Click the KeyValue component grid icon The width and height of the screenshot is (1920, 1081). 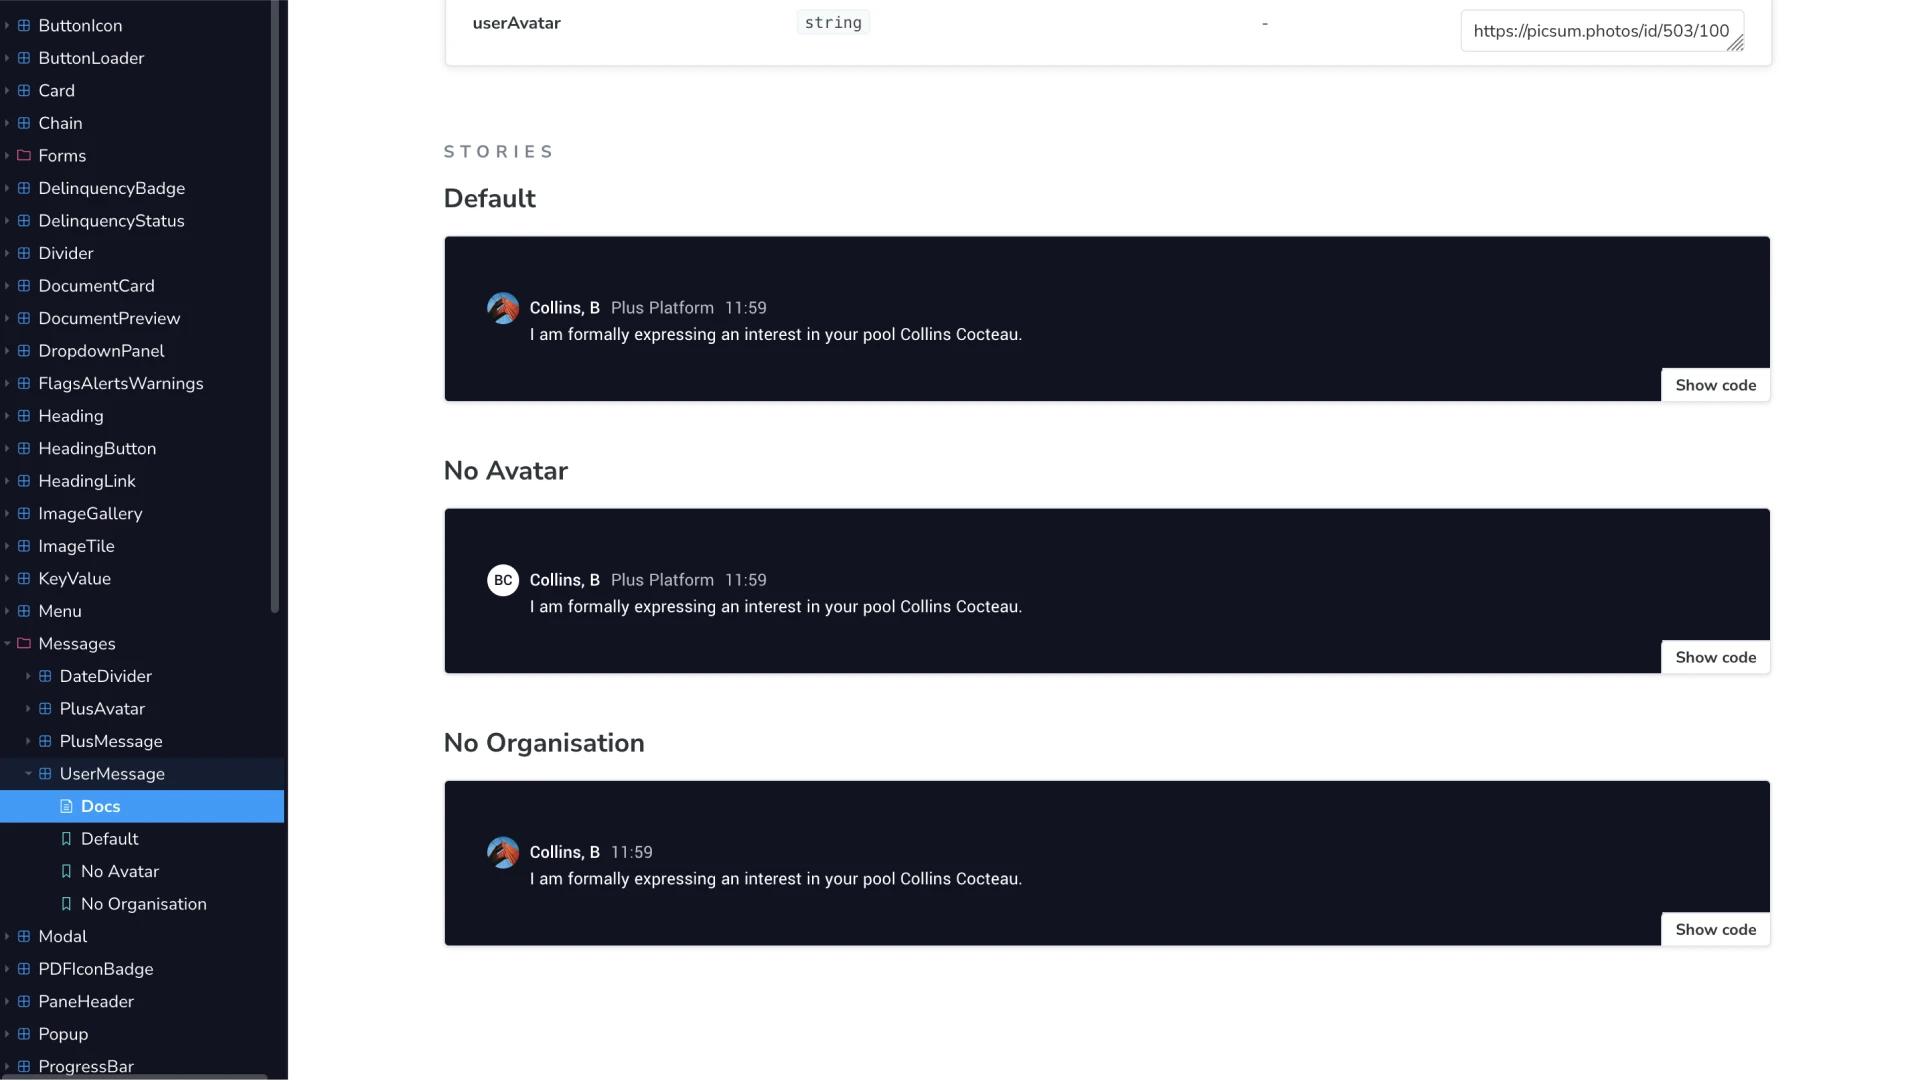coord(24,579)
